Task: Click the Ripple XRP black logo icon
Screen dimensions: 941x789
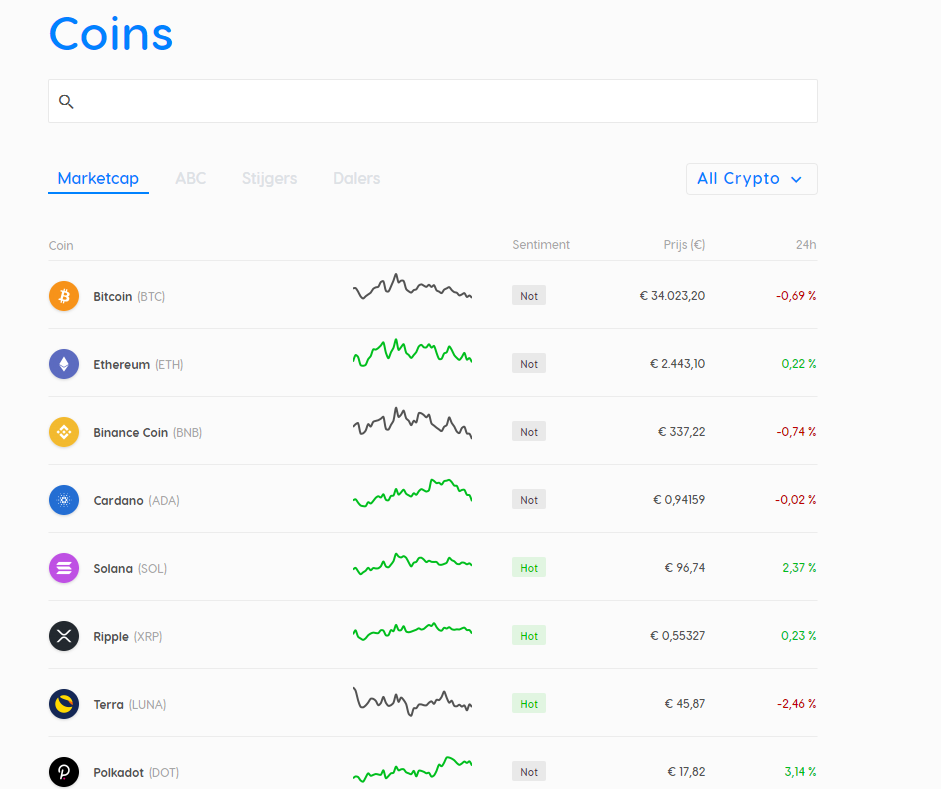Action: point(64,636)
